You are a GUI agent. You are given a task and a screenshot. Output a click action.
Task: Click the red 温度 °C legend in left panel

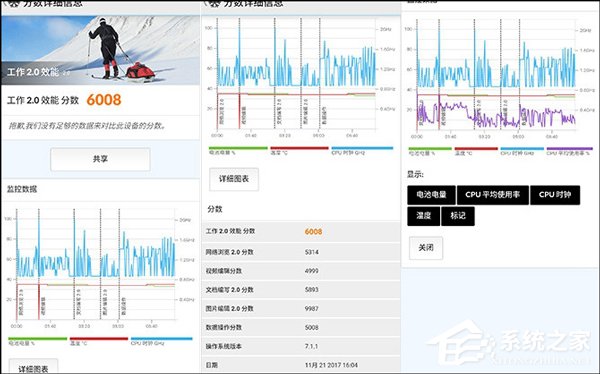[x=99, y=341]
